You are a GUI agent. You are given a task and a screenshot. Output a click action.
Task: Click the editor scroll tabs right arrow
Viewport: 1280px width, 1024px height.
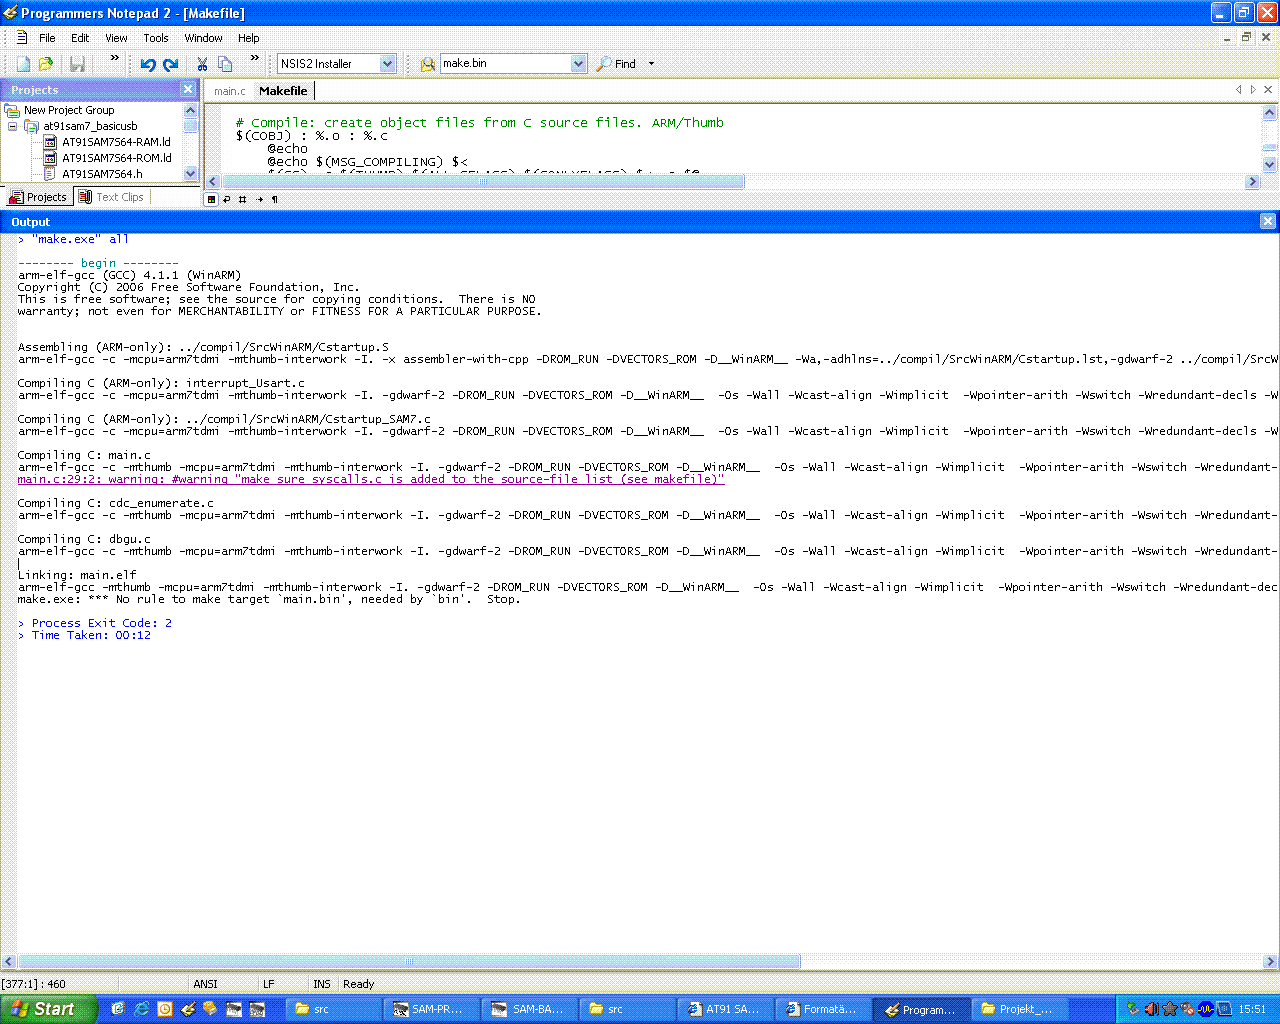point(1253,90)
